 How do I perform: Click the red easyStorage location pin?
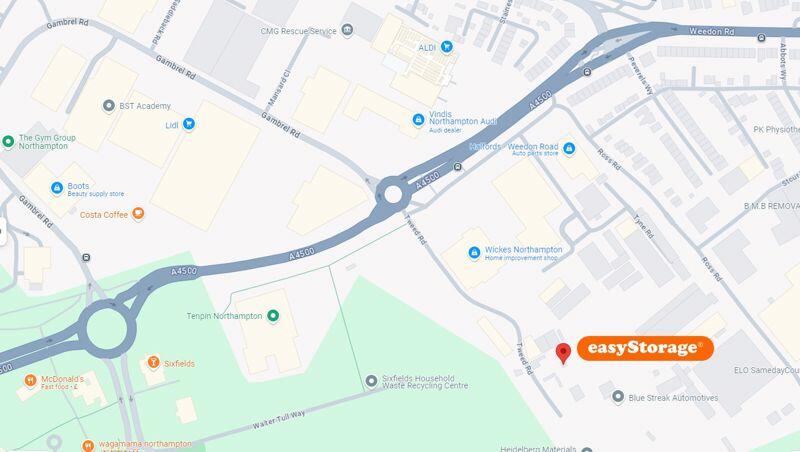point(563,353)
